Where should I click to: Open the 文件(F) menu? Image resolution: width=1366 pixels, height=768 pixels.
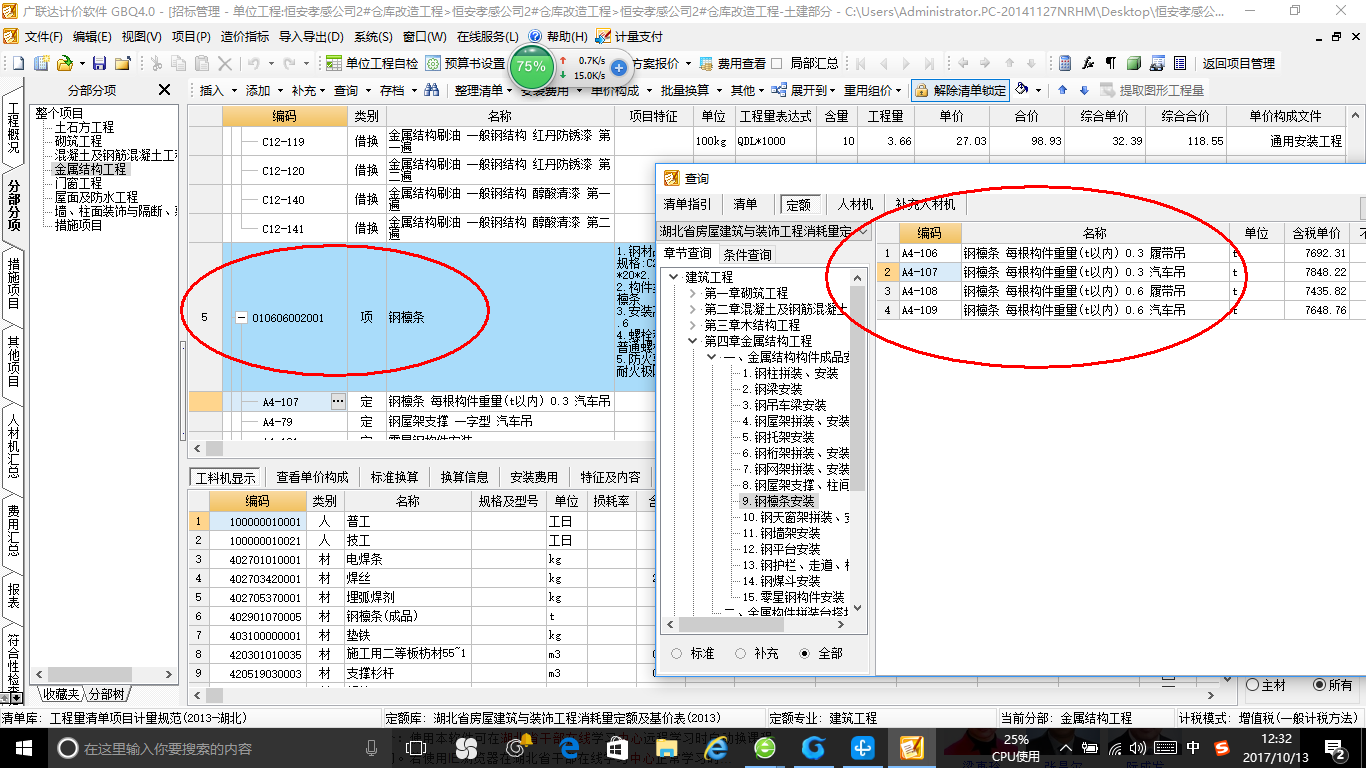coord(43,36)
